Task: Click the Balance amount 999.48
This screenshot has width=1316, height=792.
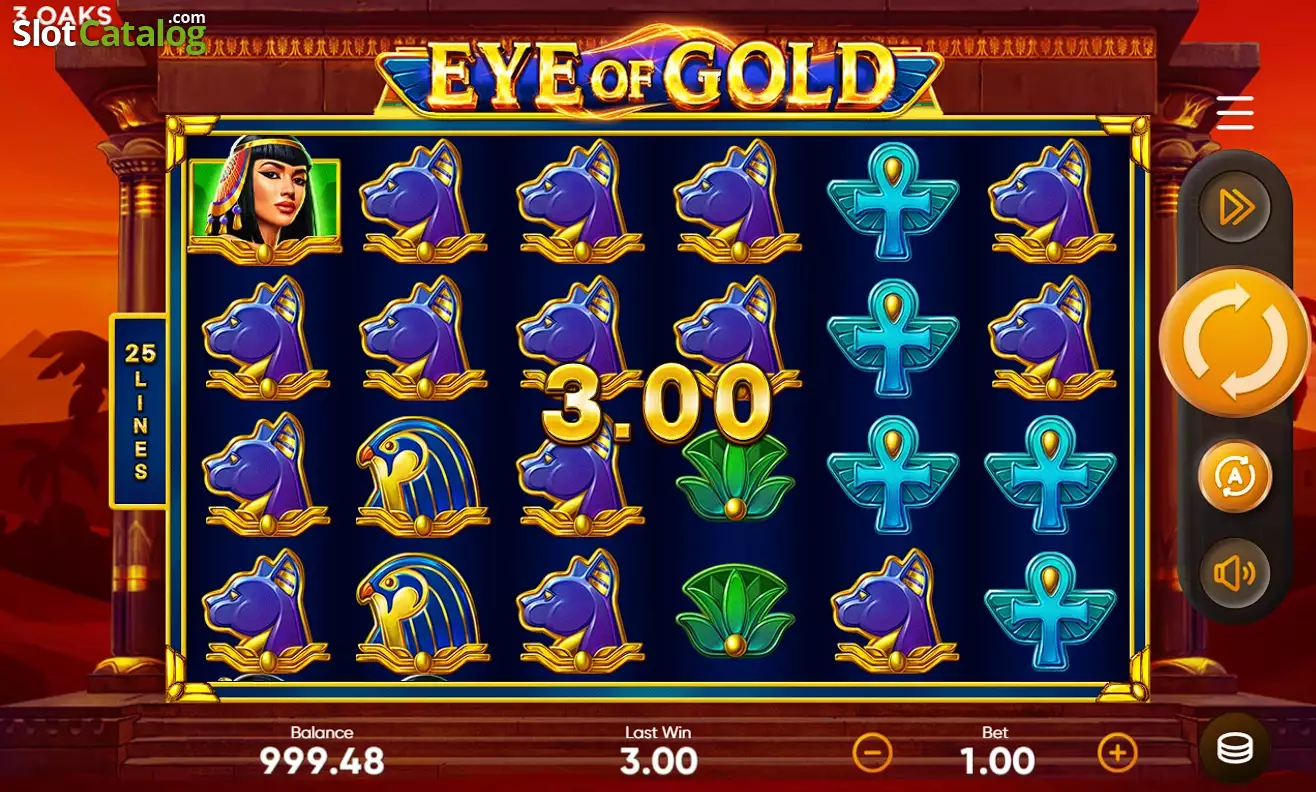Action: tap(322, 762)
